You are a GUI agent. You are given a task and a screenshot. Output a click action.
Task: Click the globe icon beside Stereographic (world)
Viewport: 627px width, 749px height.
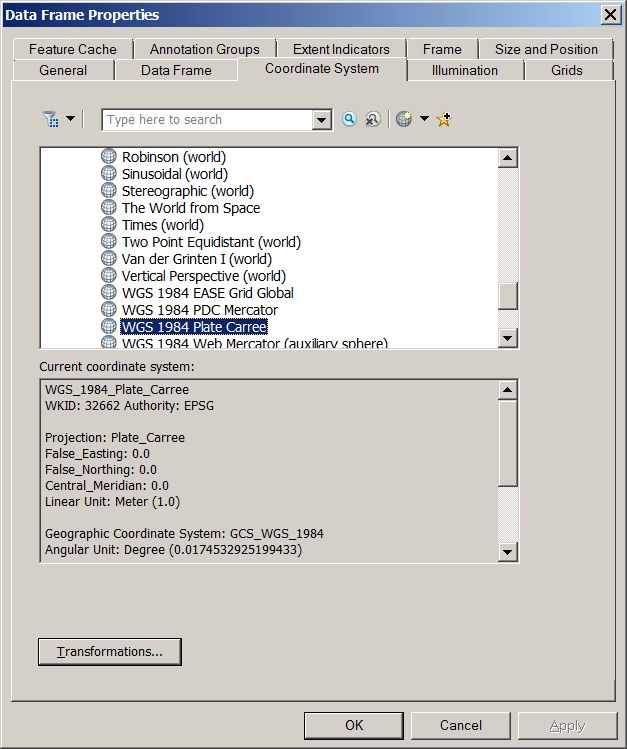(109, 190)
